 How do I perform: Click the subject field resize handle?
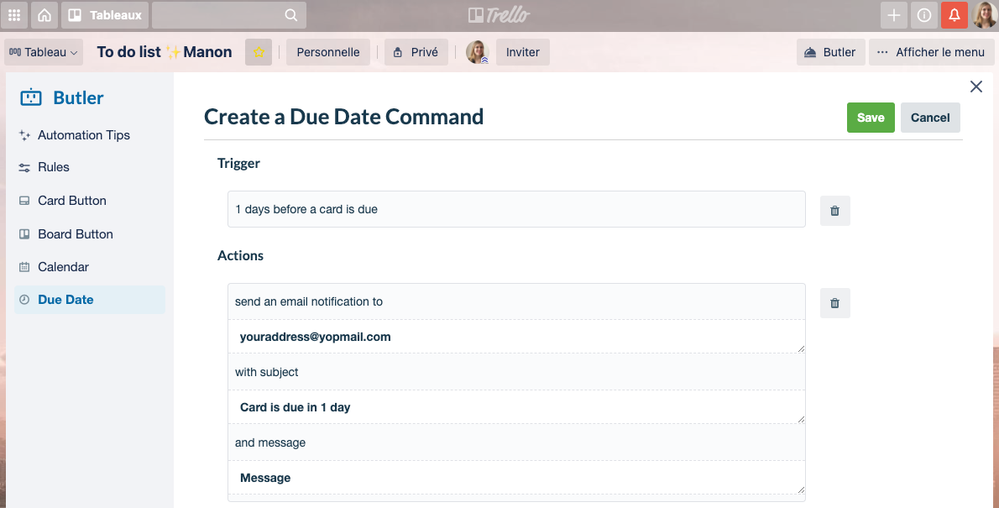(x=801, y=419)
